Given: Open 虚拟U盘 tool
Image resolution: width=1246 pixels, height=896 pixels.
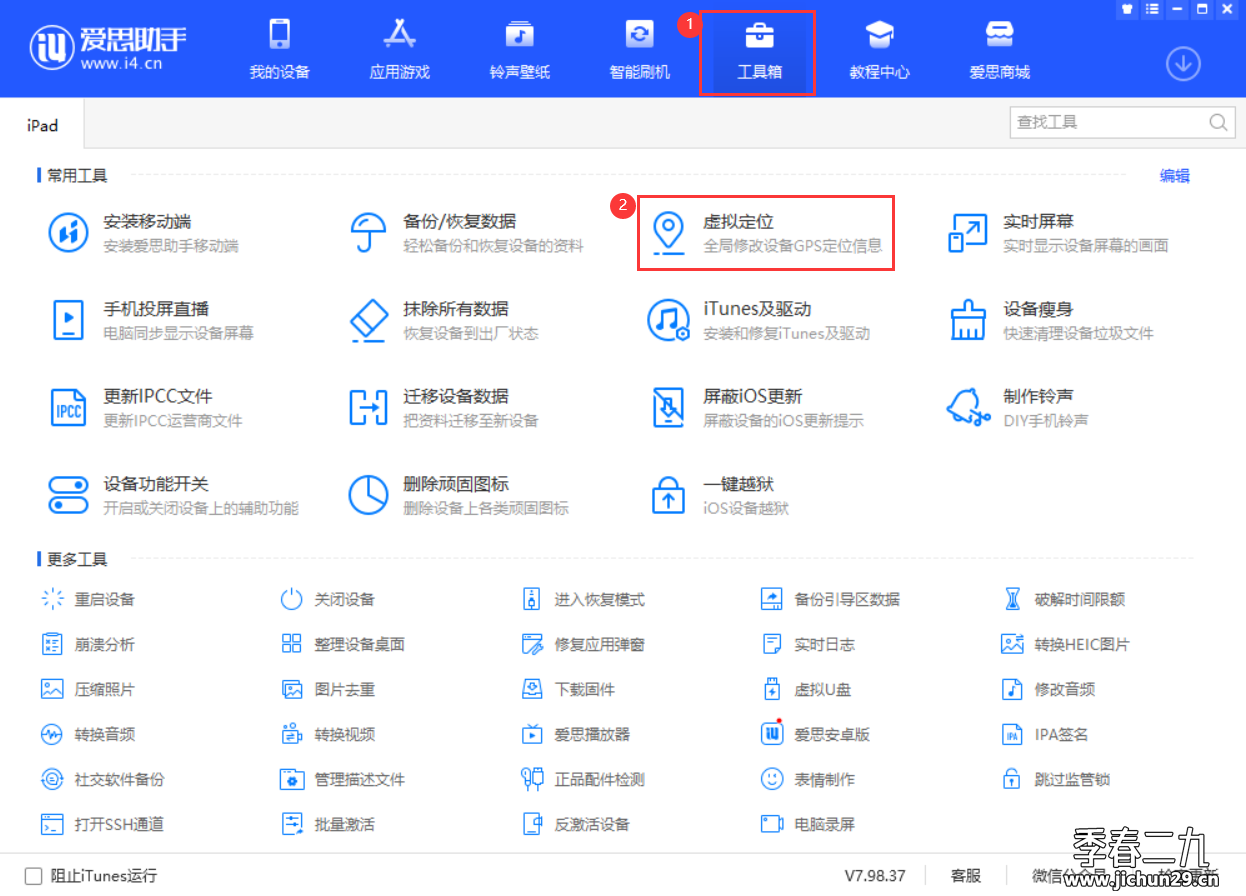Looking at the screenshot, I should (x=806, y=689).
